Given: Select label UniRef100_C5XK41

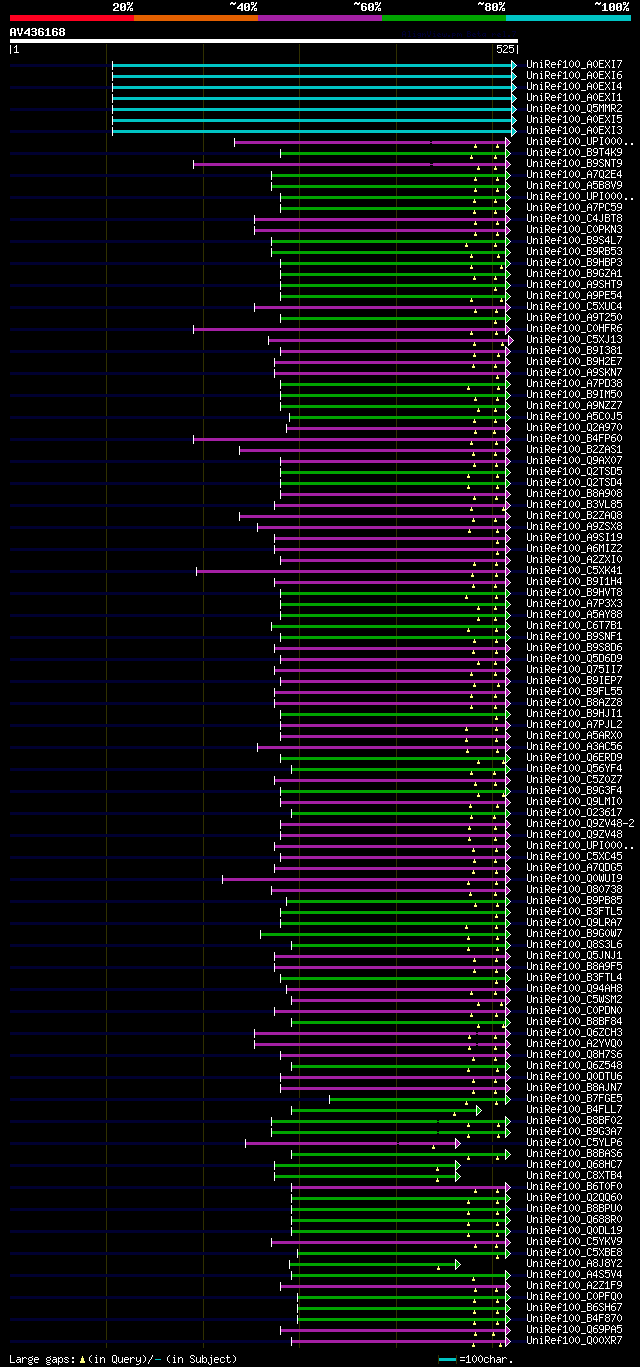Looking at the screenshot, I should (574, 570).
